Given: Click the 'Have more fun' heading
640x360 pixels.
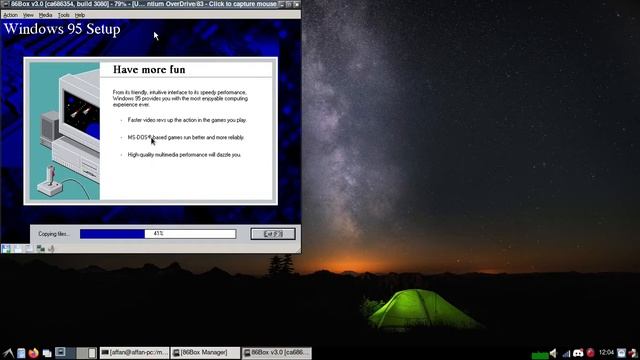Looking at the screenshot, I should [x=149, y=70].
